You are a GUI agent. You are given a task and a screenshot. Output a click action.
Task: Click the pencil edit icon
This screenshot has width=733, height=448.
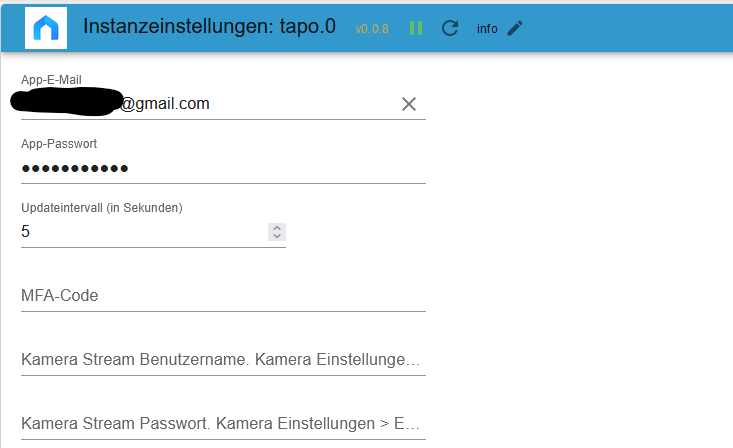click(x=515, y=28)
